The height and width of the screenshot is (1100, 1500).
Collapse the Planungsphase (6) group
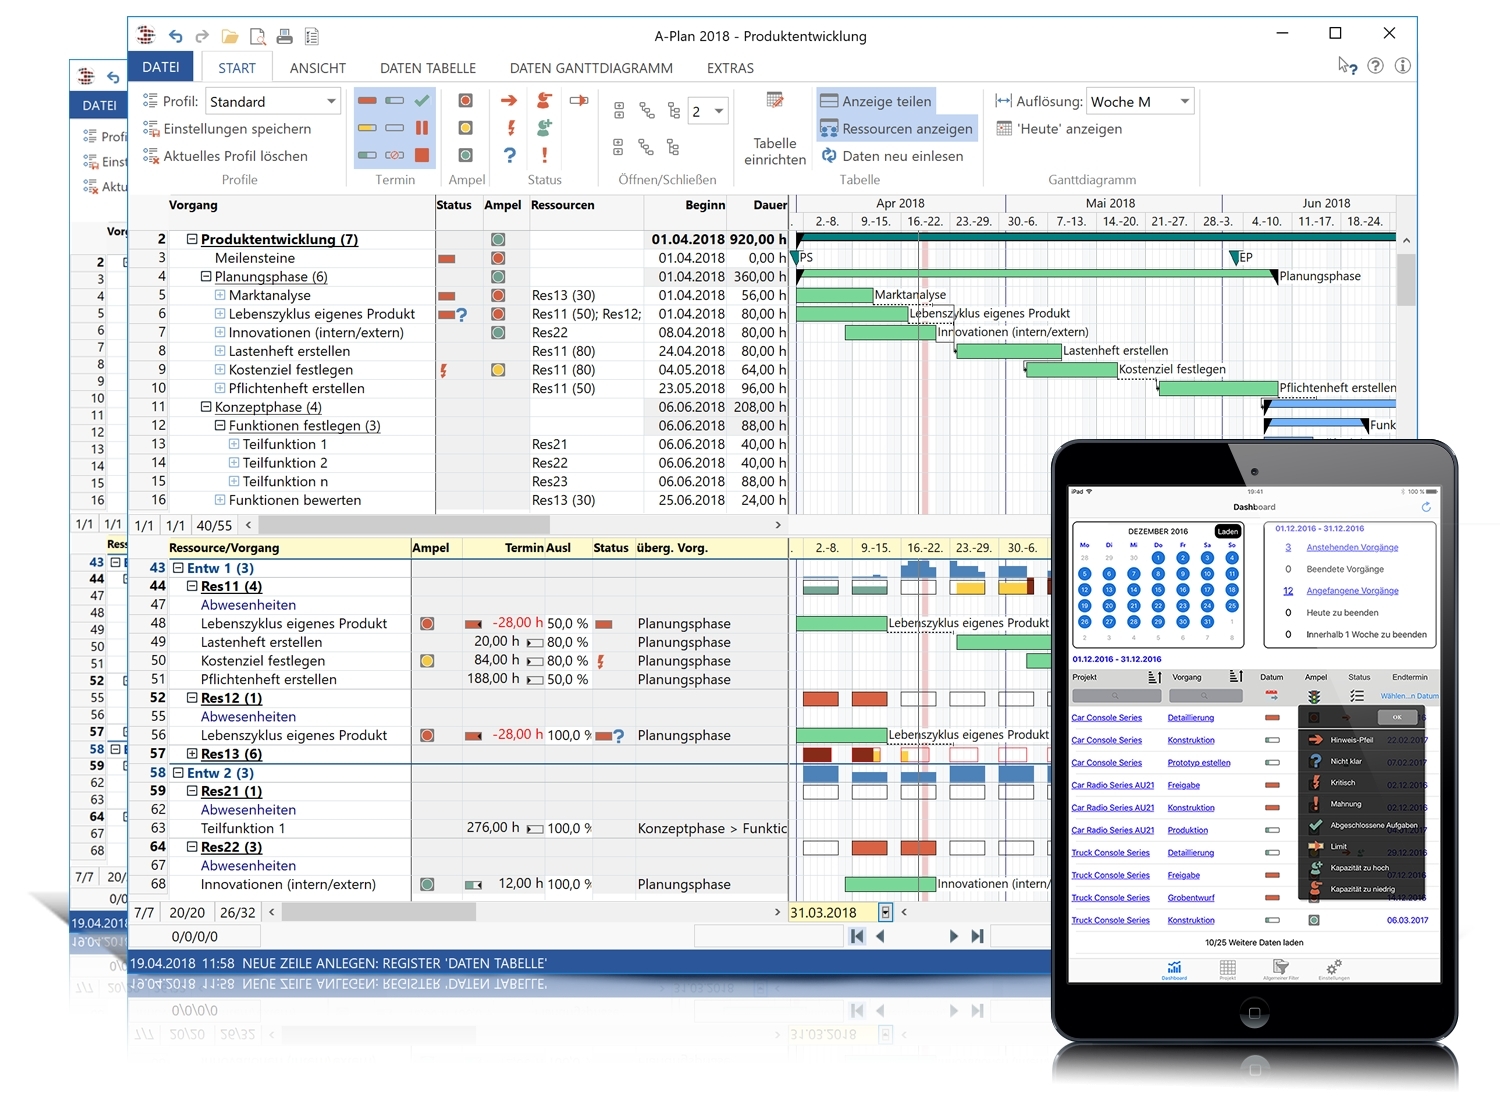(x=206, y=277)
